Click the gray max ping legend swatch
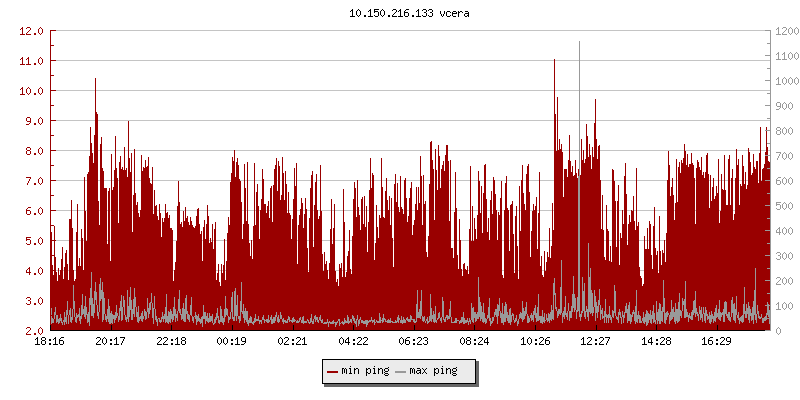 coord(401,371)
